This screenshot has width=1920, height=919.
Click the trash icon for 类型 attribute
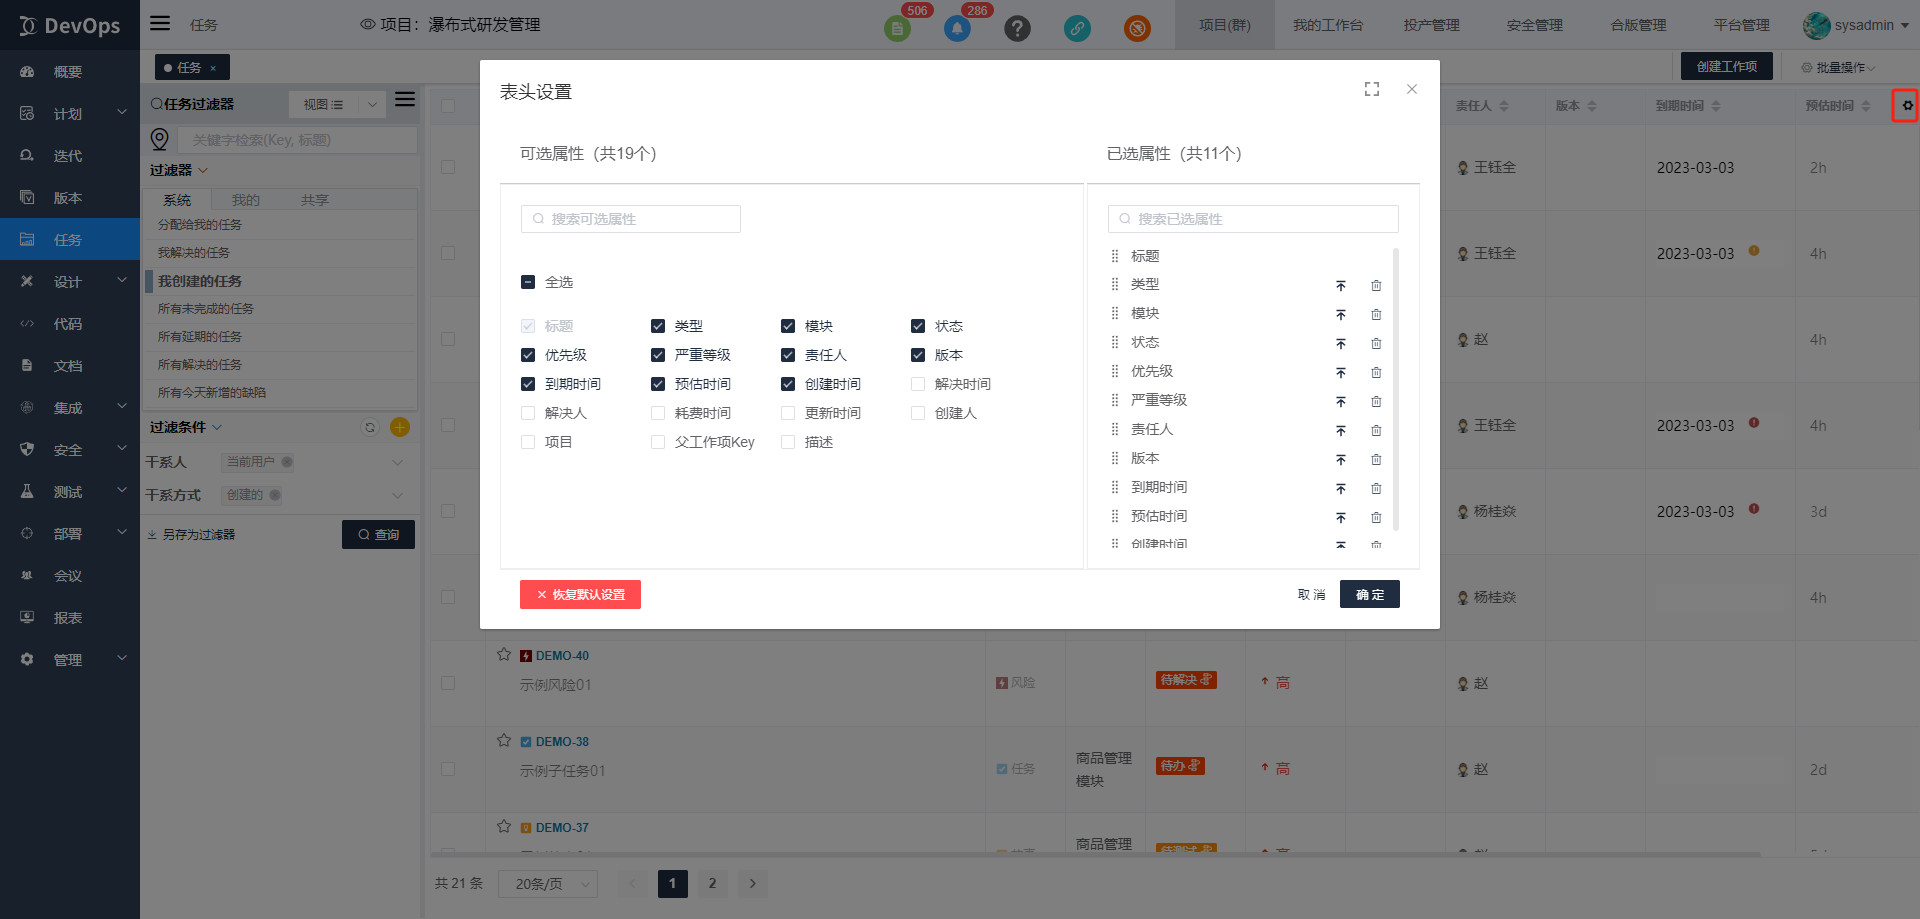(x=1376, y=286)
